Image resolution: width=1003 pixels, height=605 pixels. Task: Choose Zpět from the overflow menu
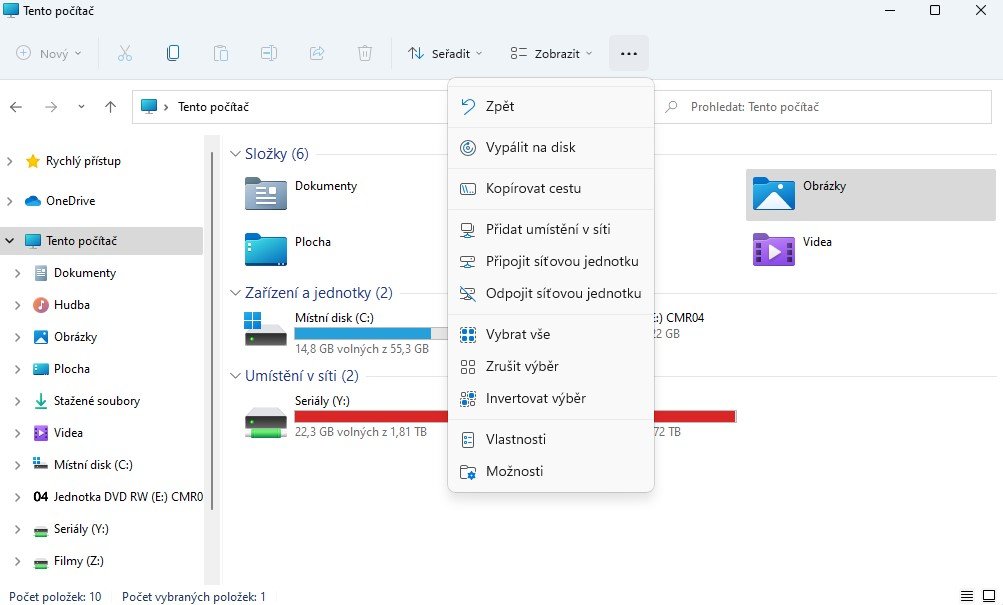(x=551, y=106)
